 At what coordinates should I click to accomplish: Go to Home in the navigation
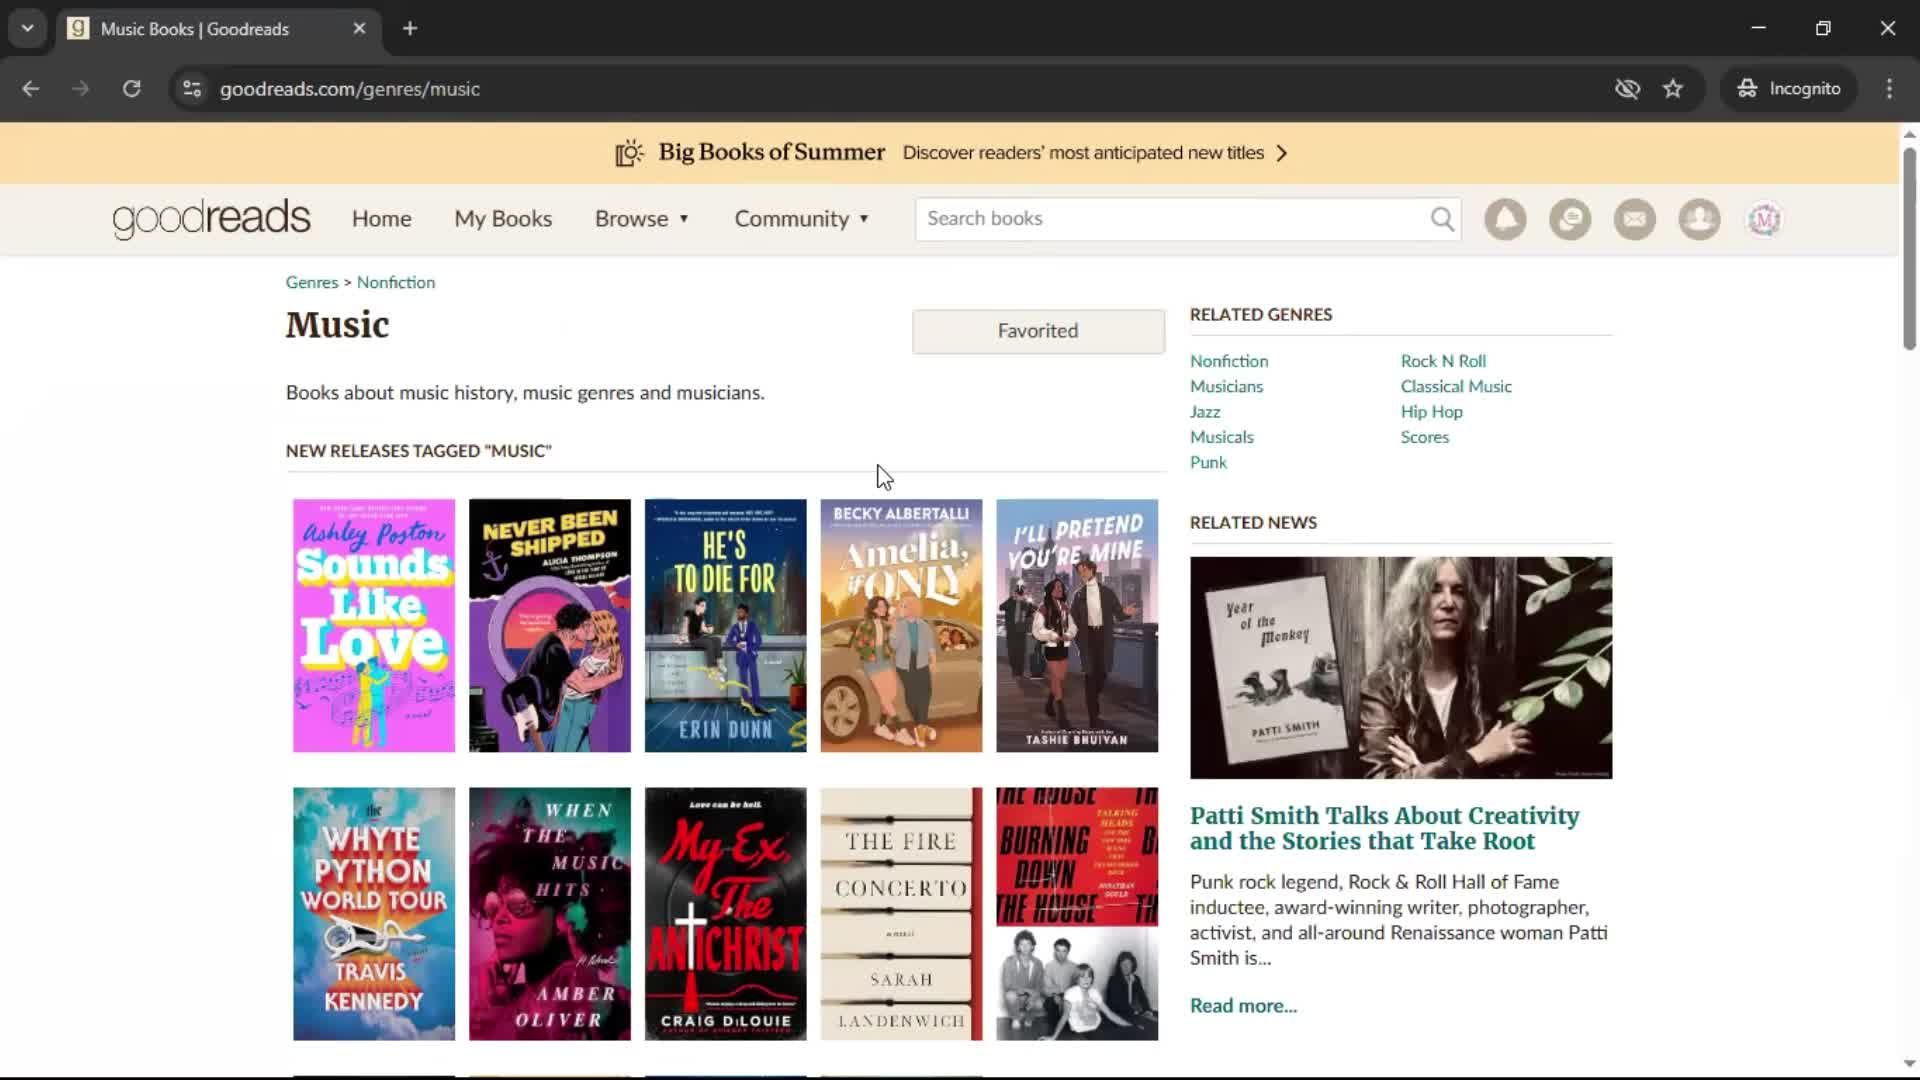pos(381,219)
